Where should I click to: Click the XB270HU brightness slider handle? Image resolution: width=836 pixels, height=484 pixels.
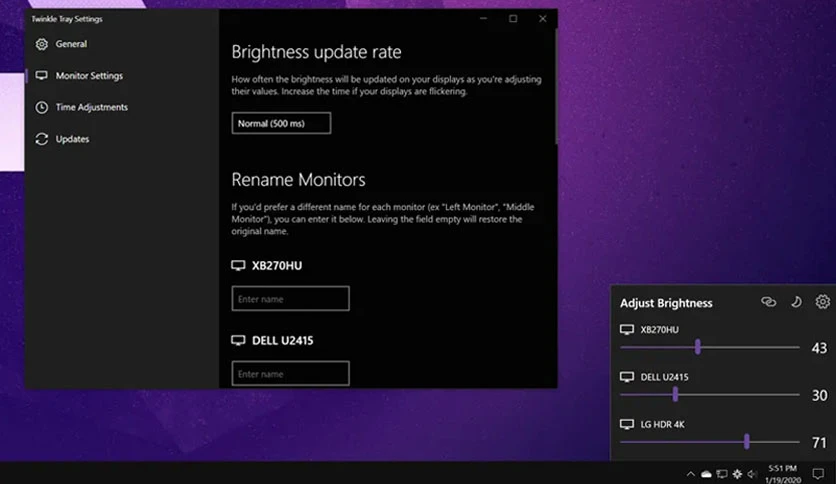click(698, 347)
